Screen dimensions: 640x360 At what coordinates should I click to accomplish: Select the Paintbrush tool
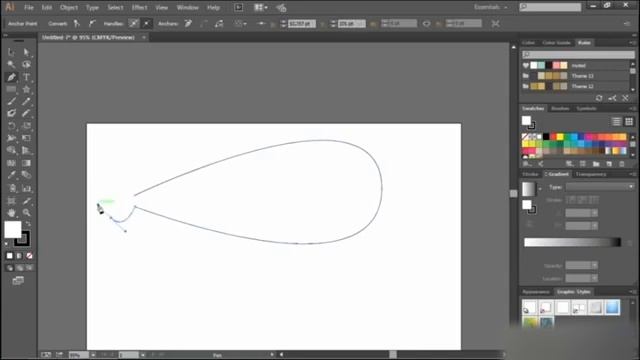(11, 101)
